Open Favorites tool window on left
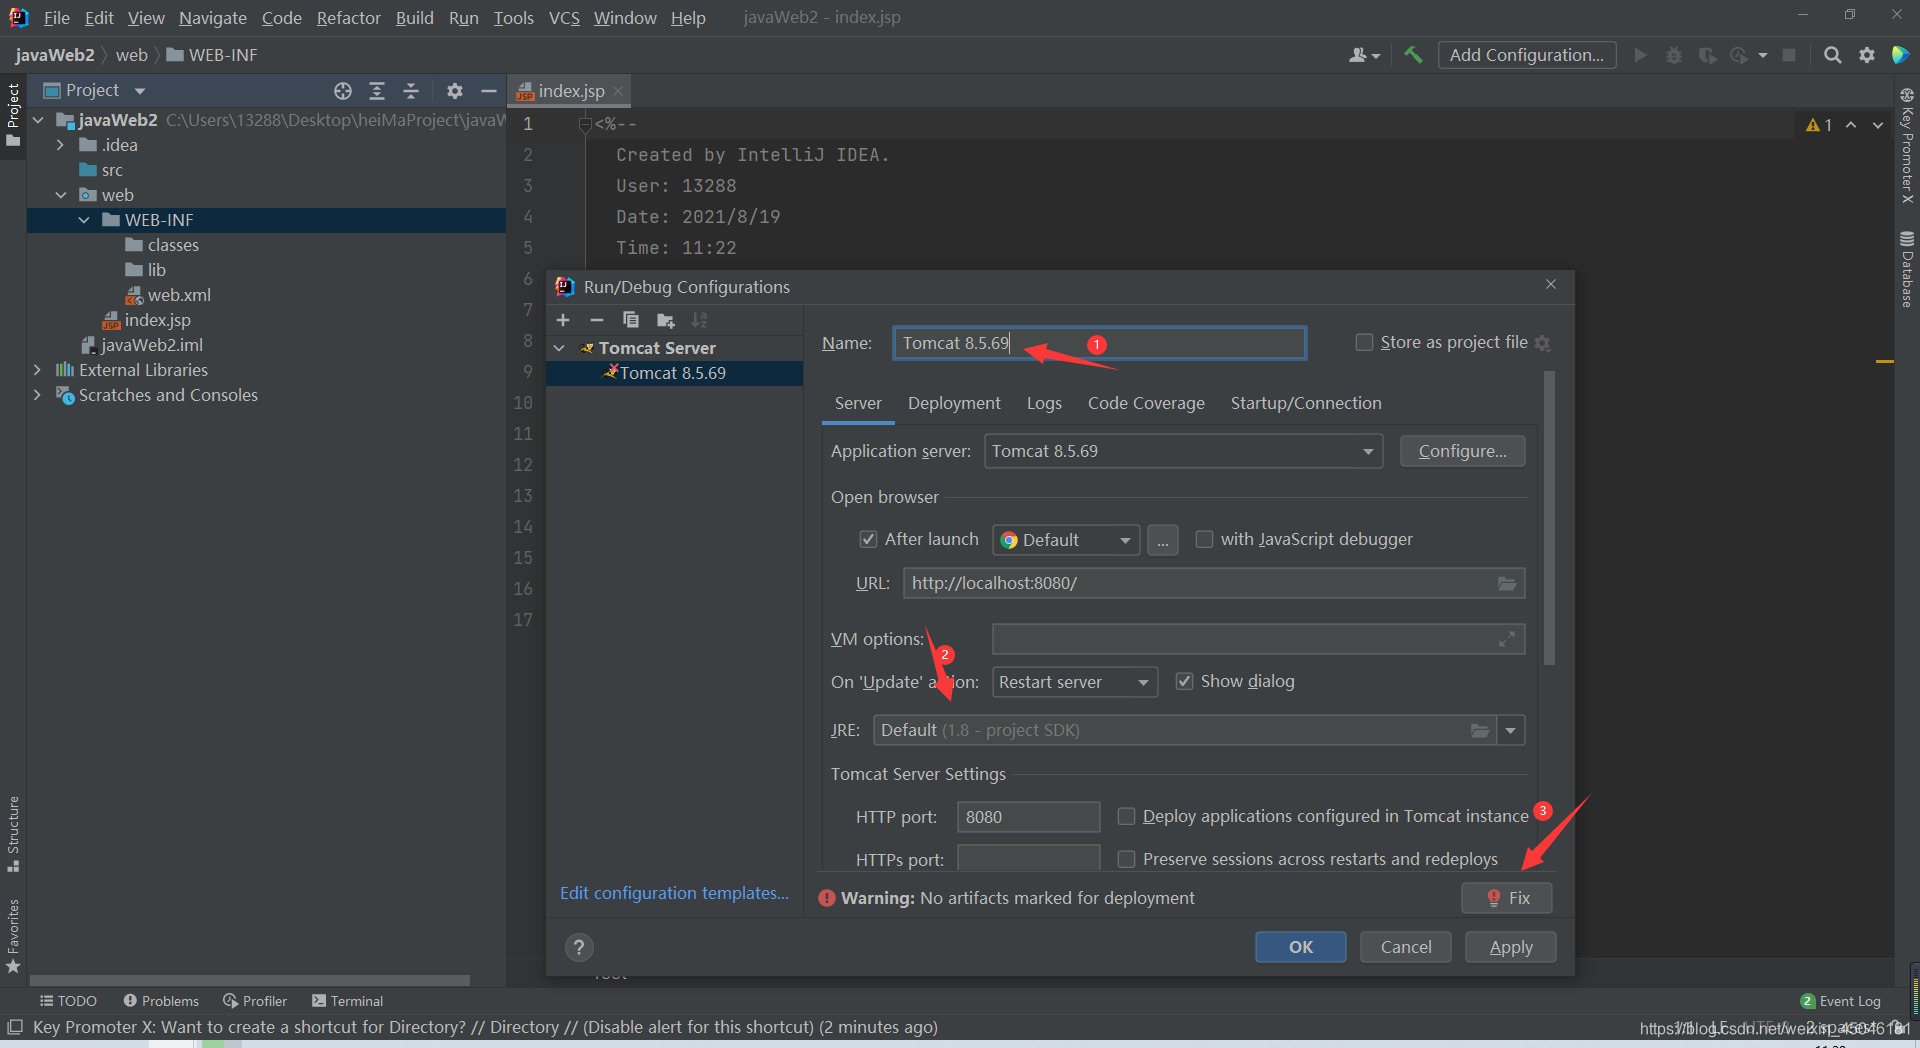The width and height of the screenshot is (1920, 1048). click(13, 937)
